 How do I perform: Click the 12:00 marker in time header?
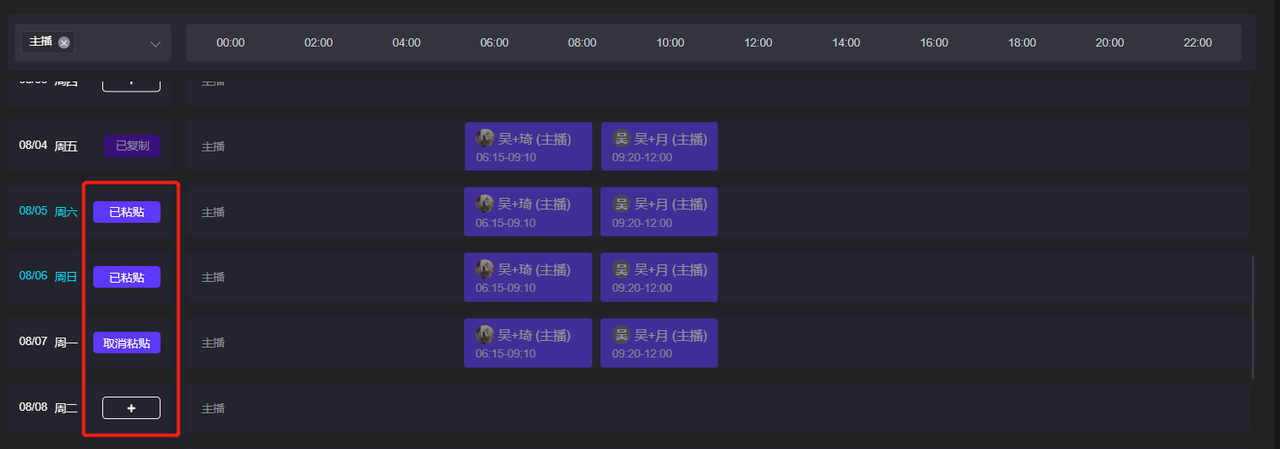758,43
